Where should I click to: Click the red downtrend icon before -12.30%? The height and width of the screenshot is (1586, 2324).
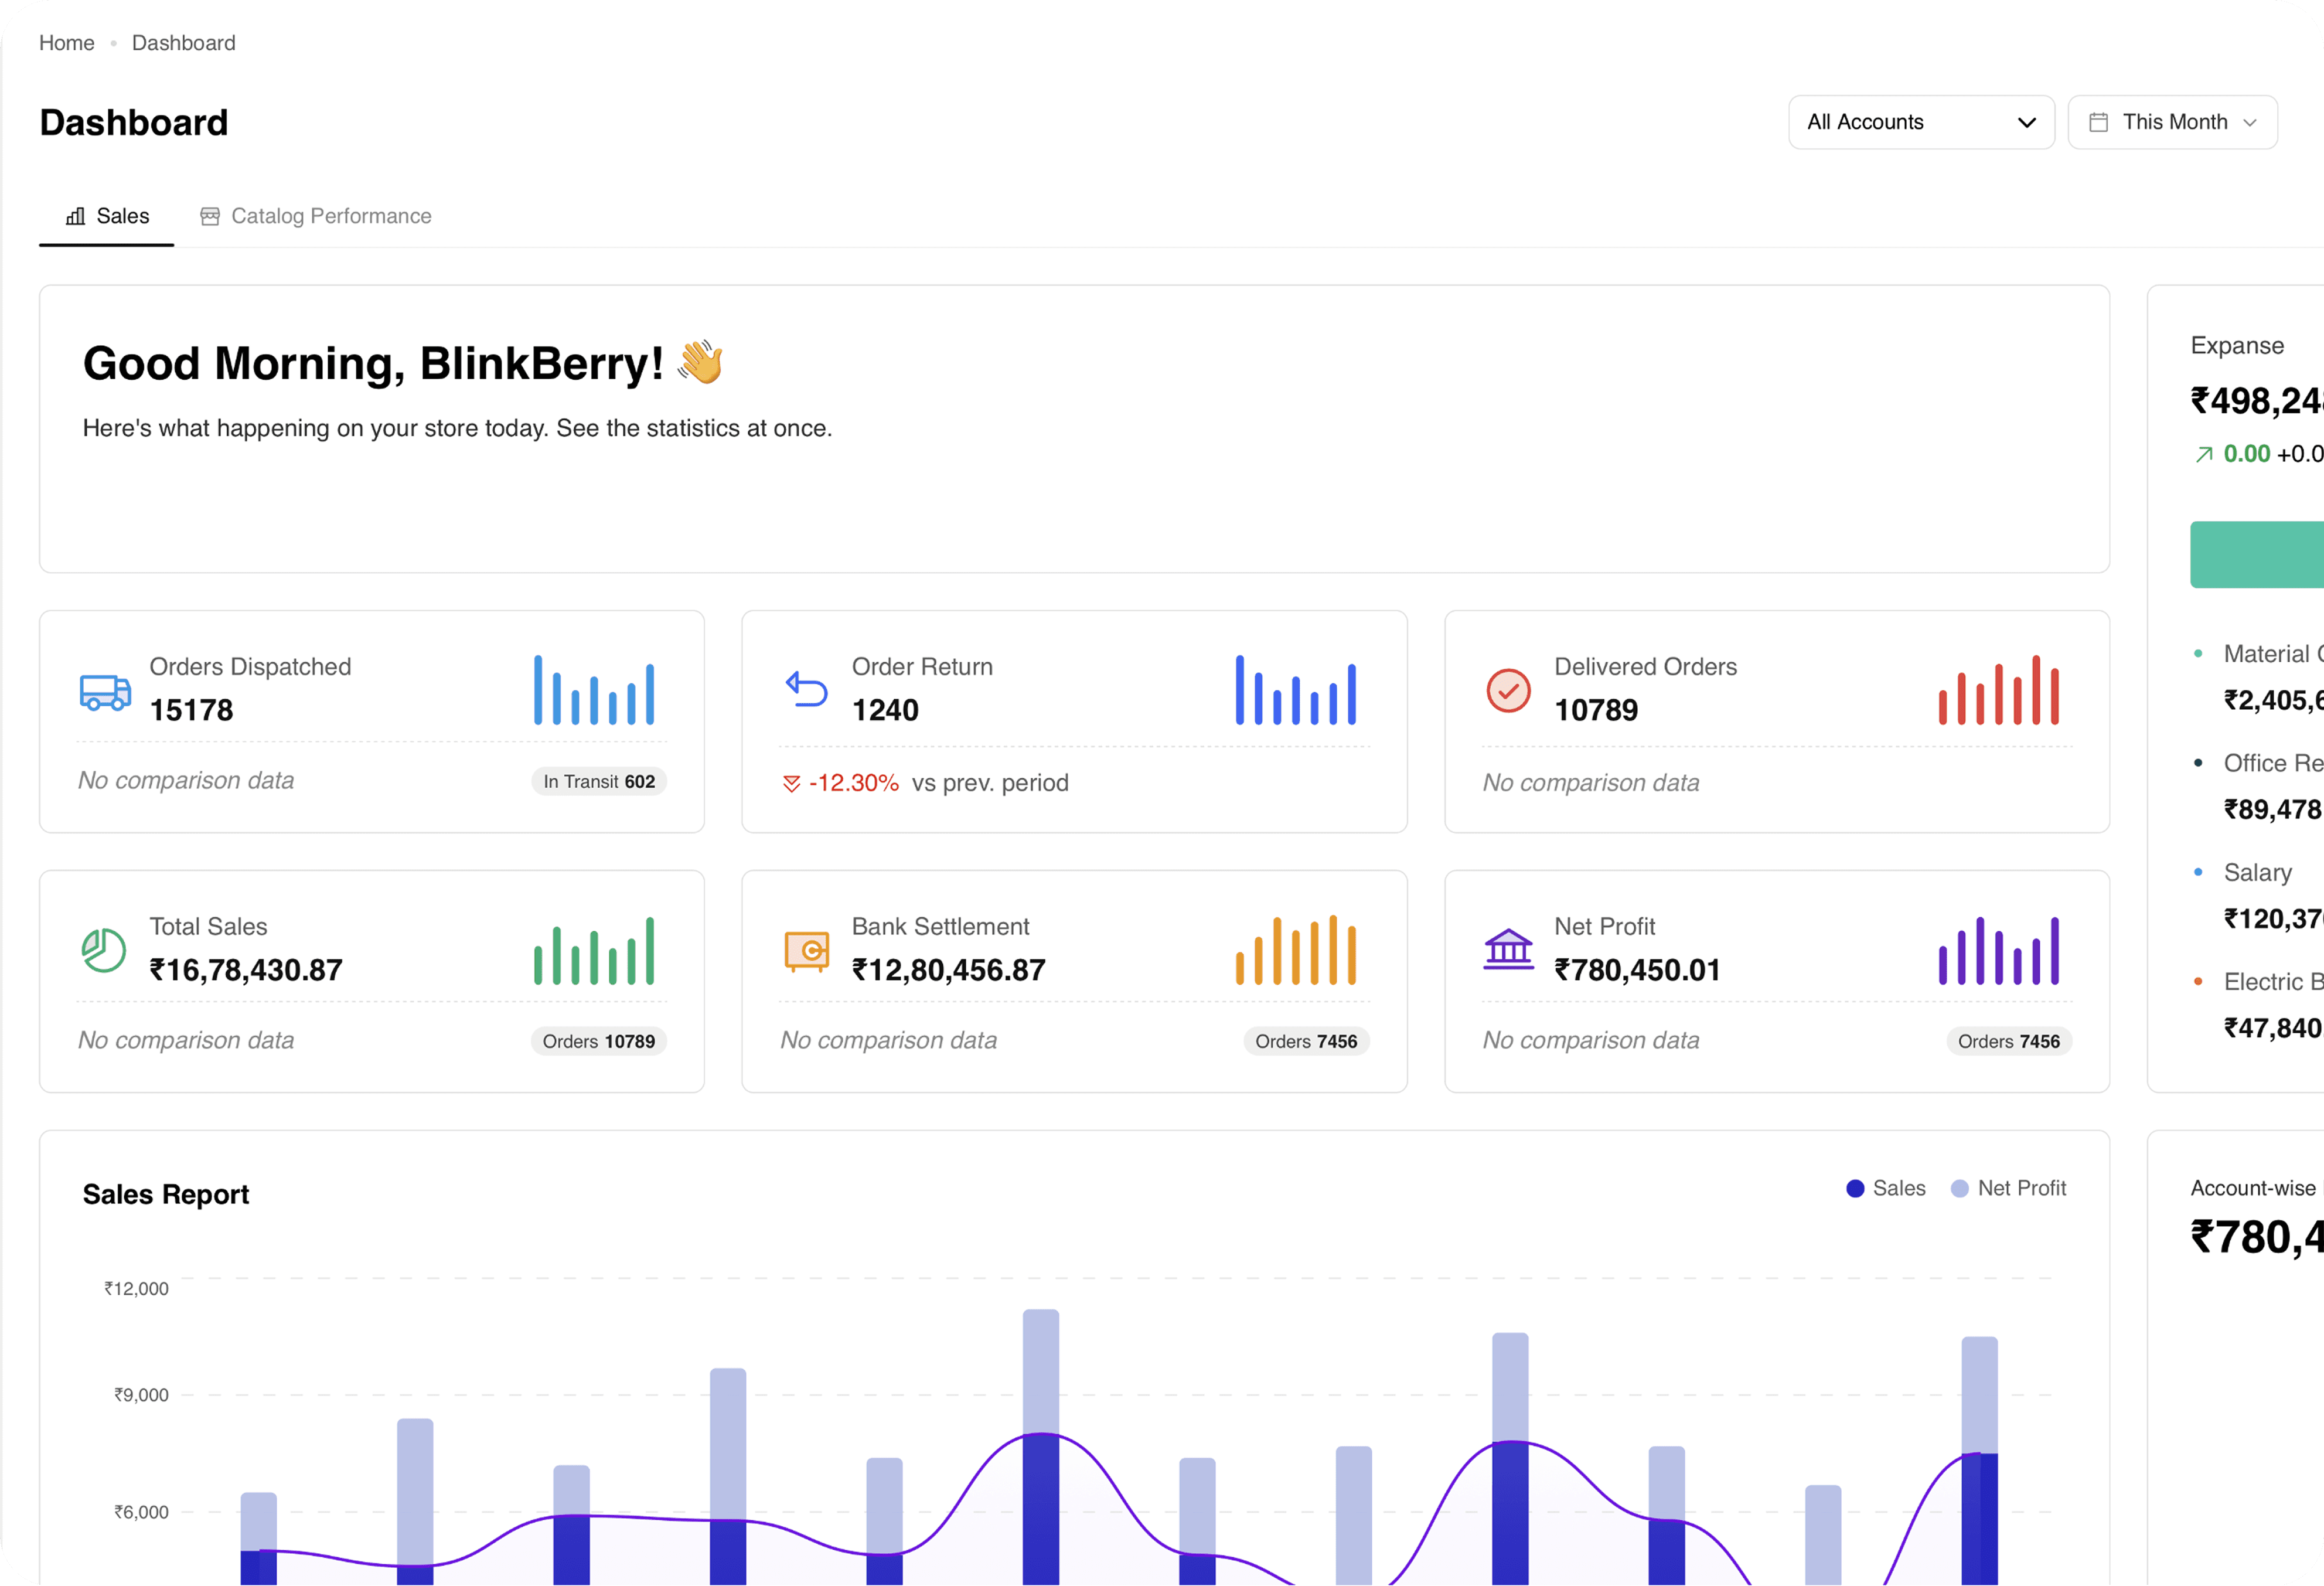point(791,783)
